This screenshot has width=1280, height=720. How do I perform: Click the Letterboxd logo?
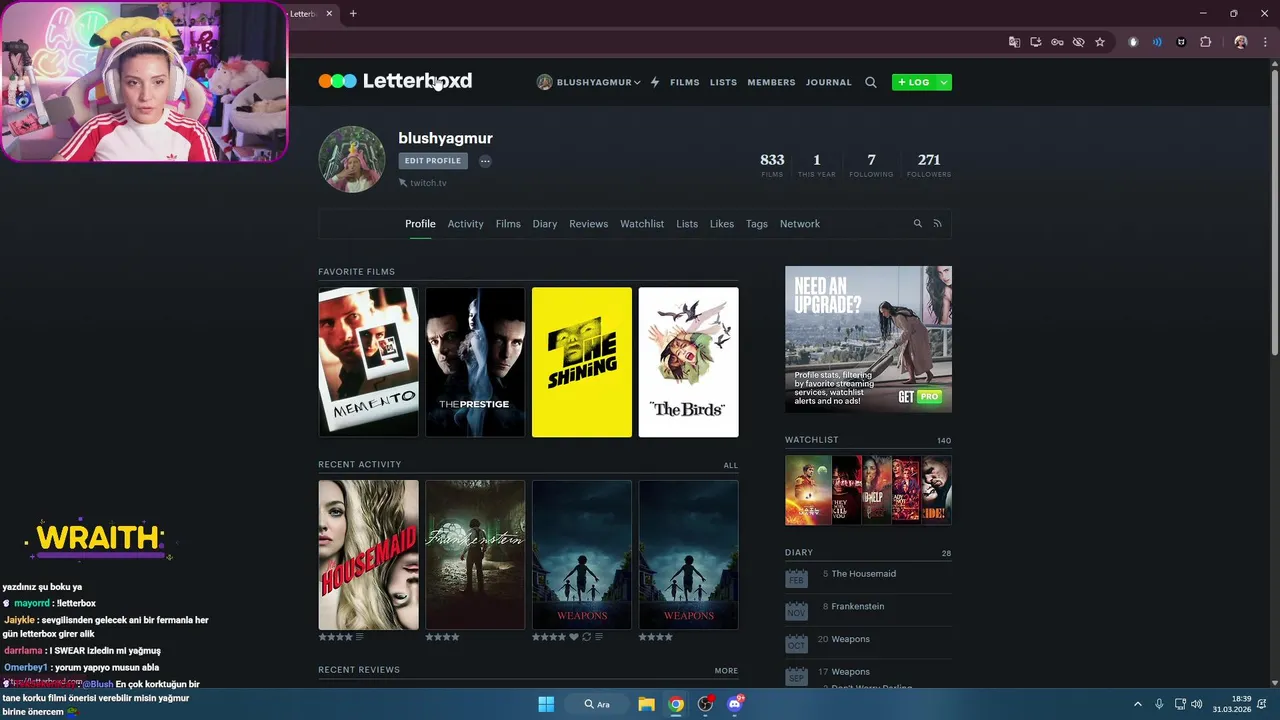395,81
